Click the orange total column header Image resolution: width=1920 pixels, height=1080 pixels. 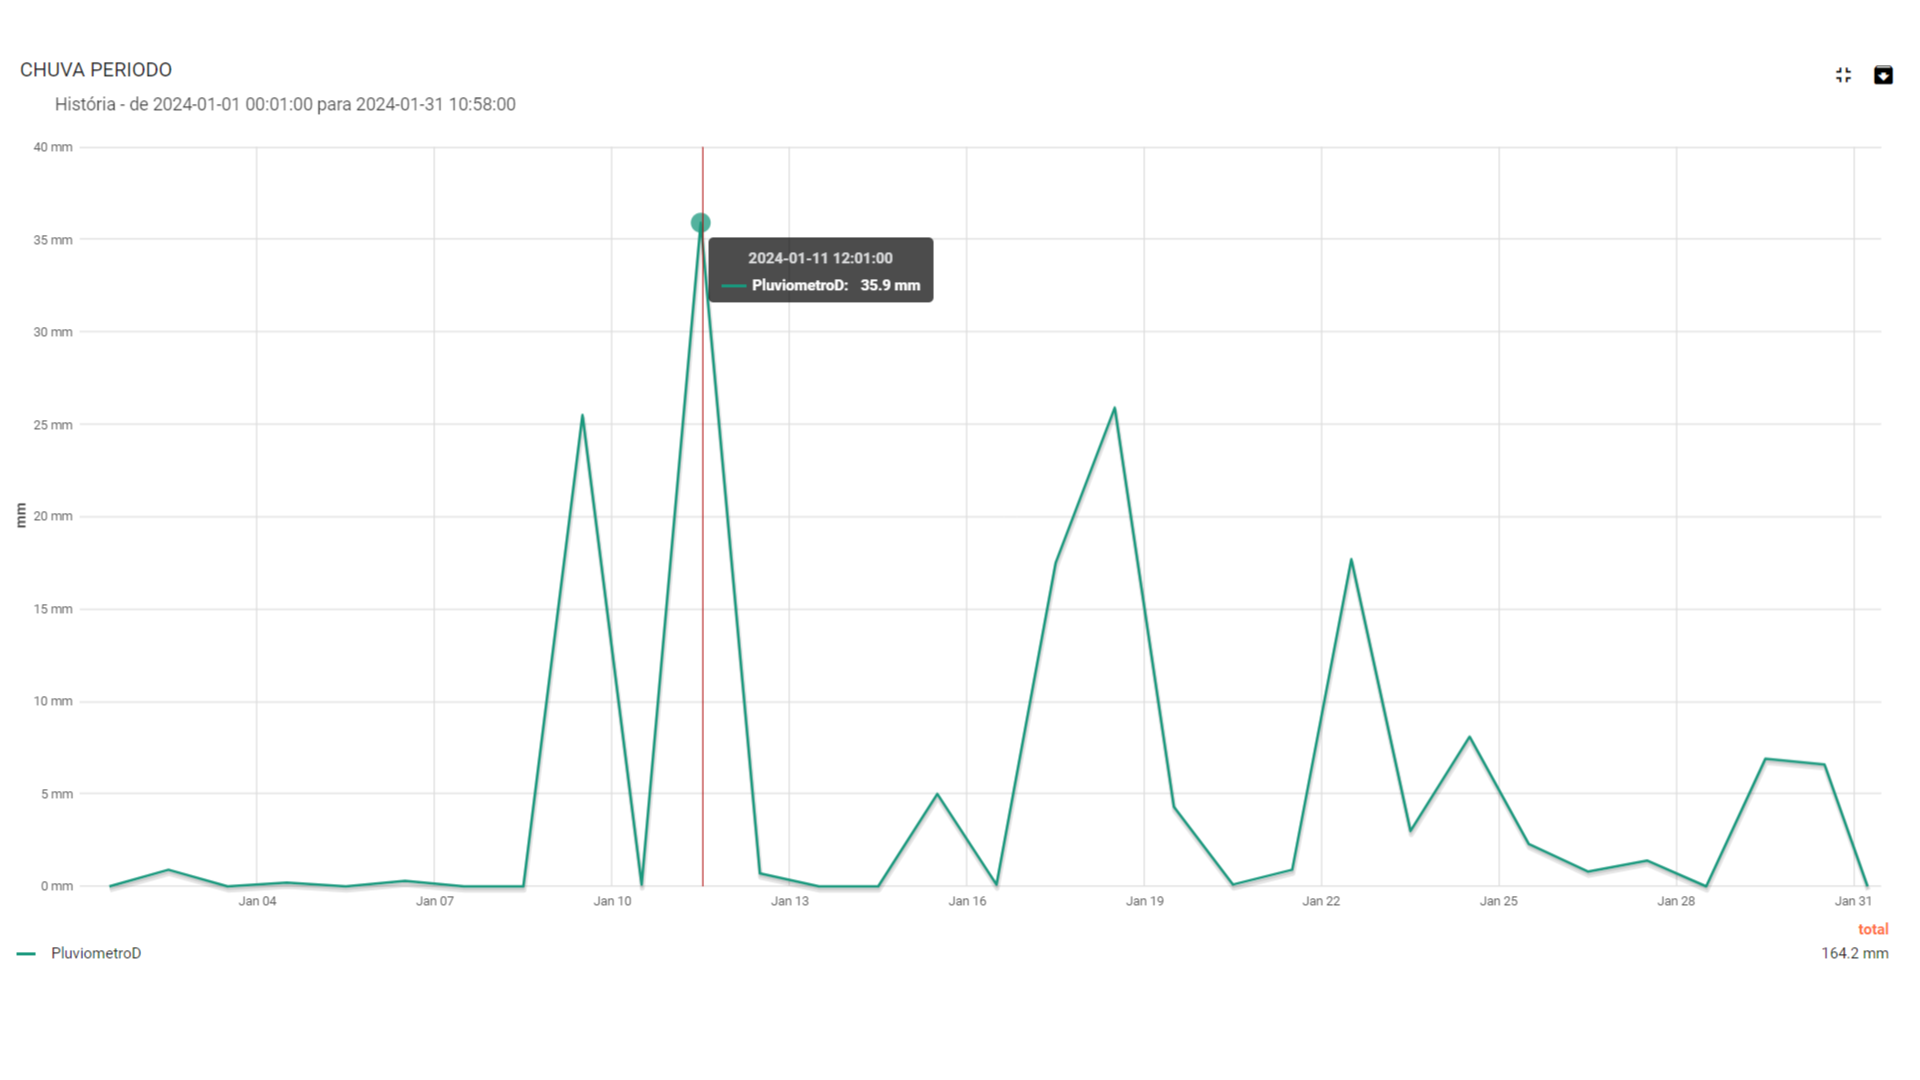click(x=1872, y=929)
